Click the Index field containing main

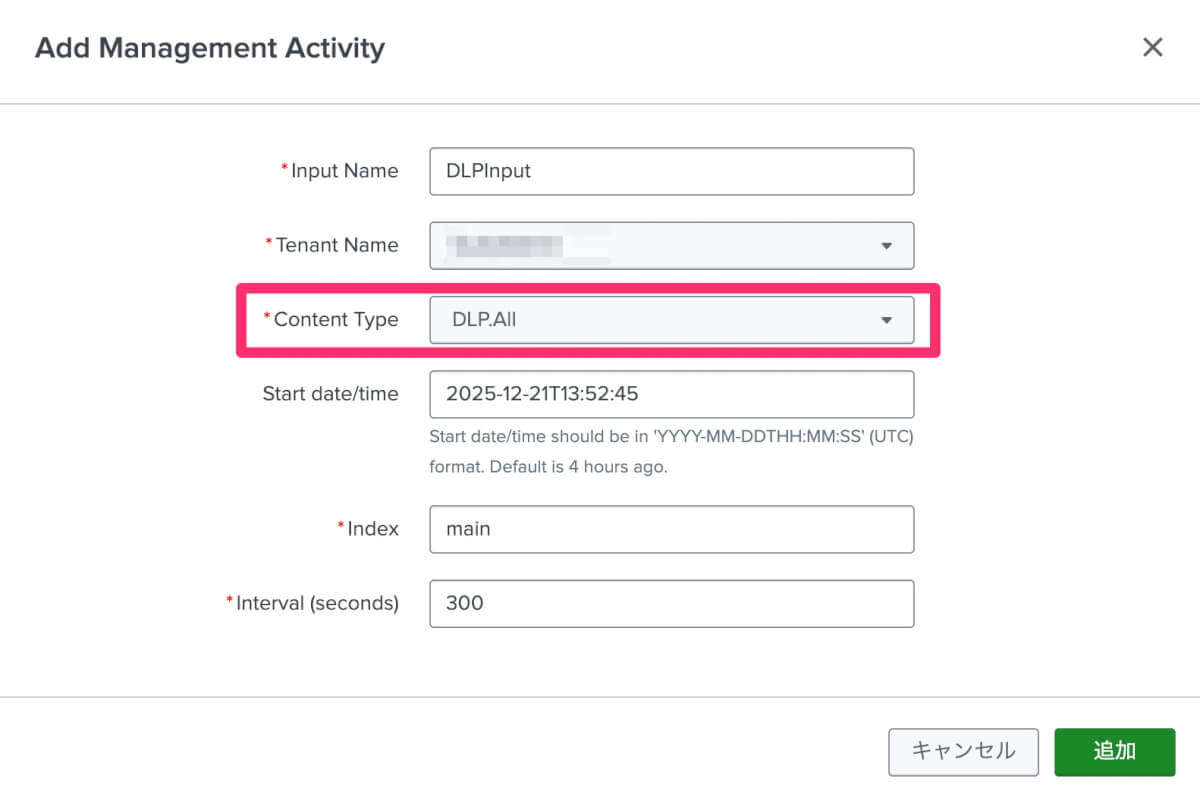pos(671,529)
